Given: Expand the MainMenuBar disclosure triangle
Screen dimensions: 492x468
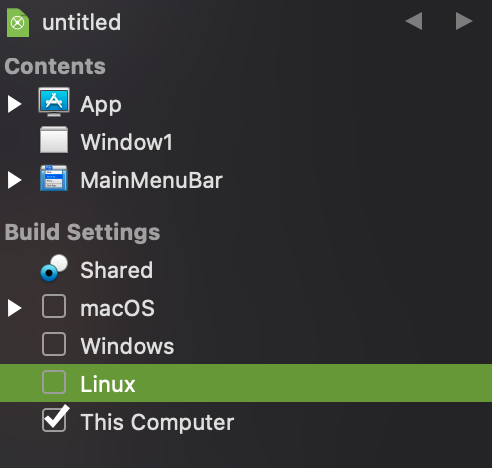Looking at the screenshot, I should [14, 180].
